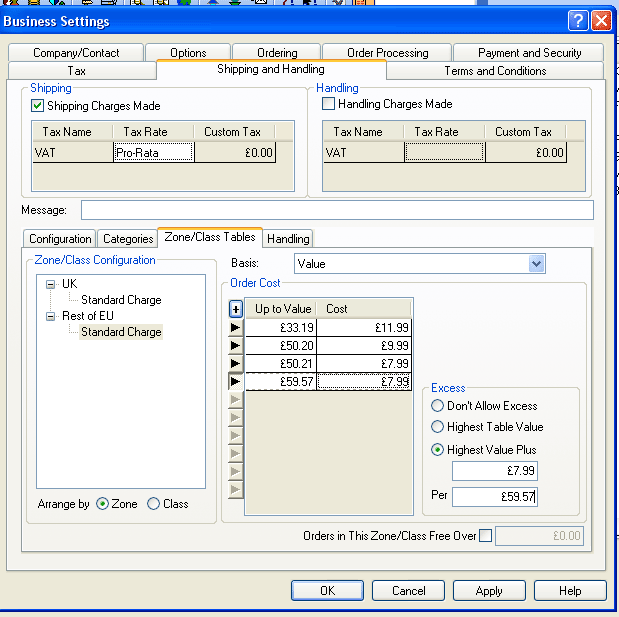The image size is (619, 617).
Task: Select row arrow for £50.20 entry
Action: 236,345
